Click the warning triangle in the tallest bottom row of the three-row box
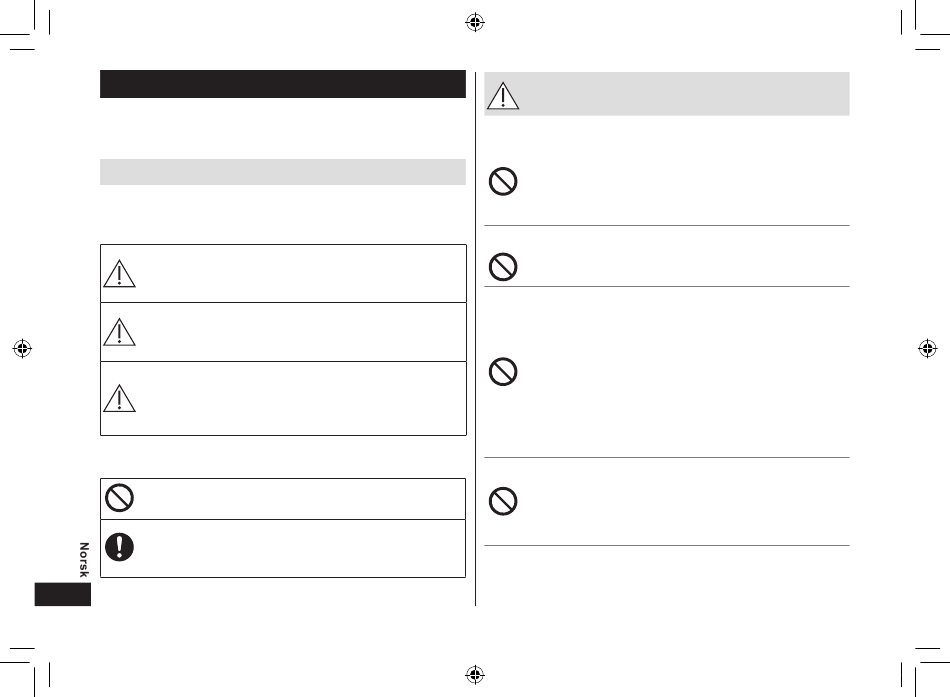Image resolution: width=950 pixels, height=697 pixels. point(119,398)
